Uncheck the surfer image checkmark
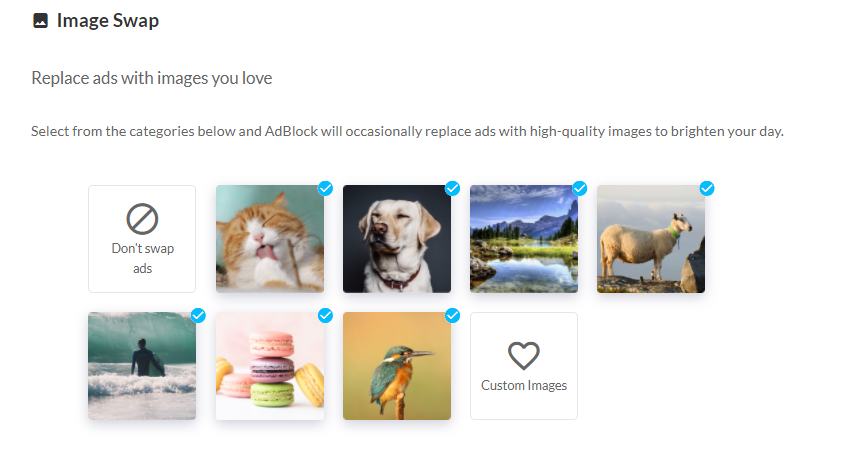 coord(198,315)
